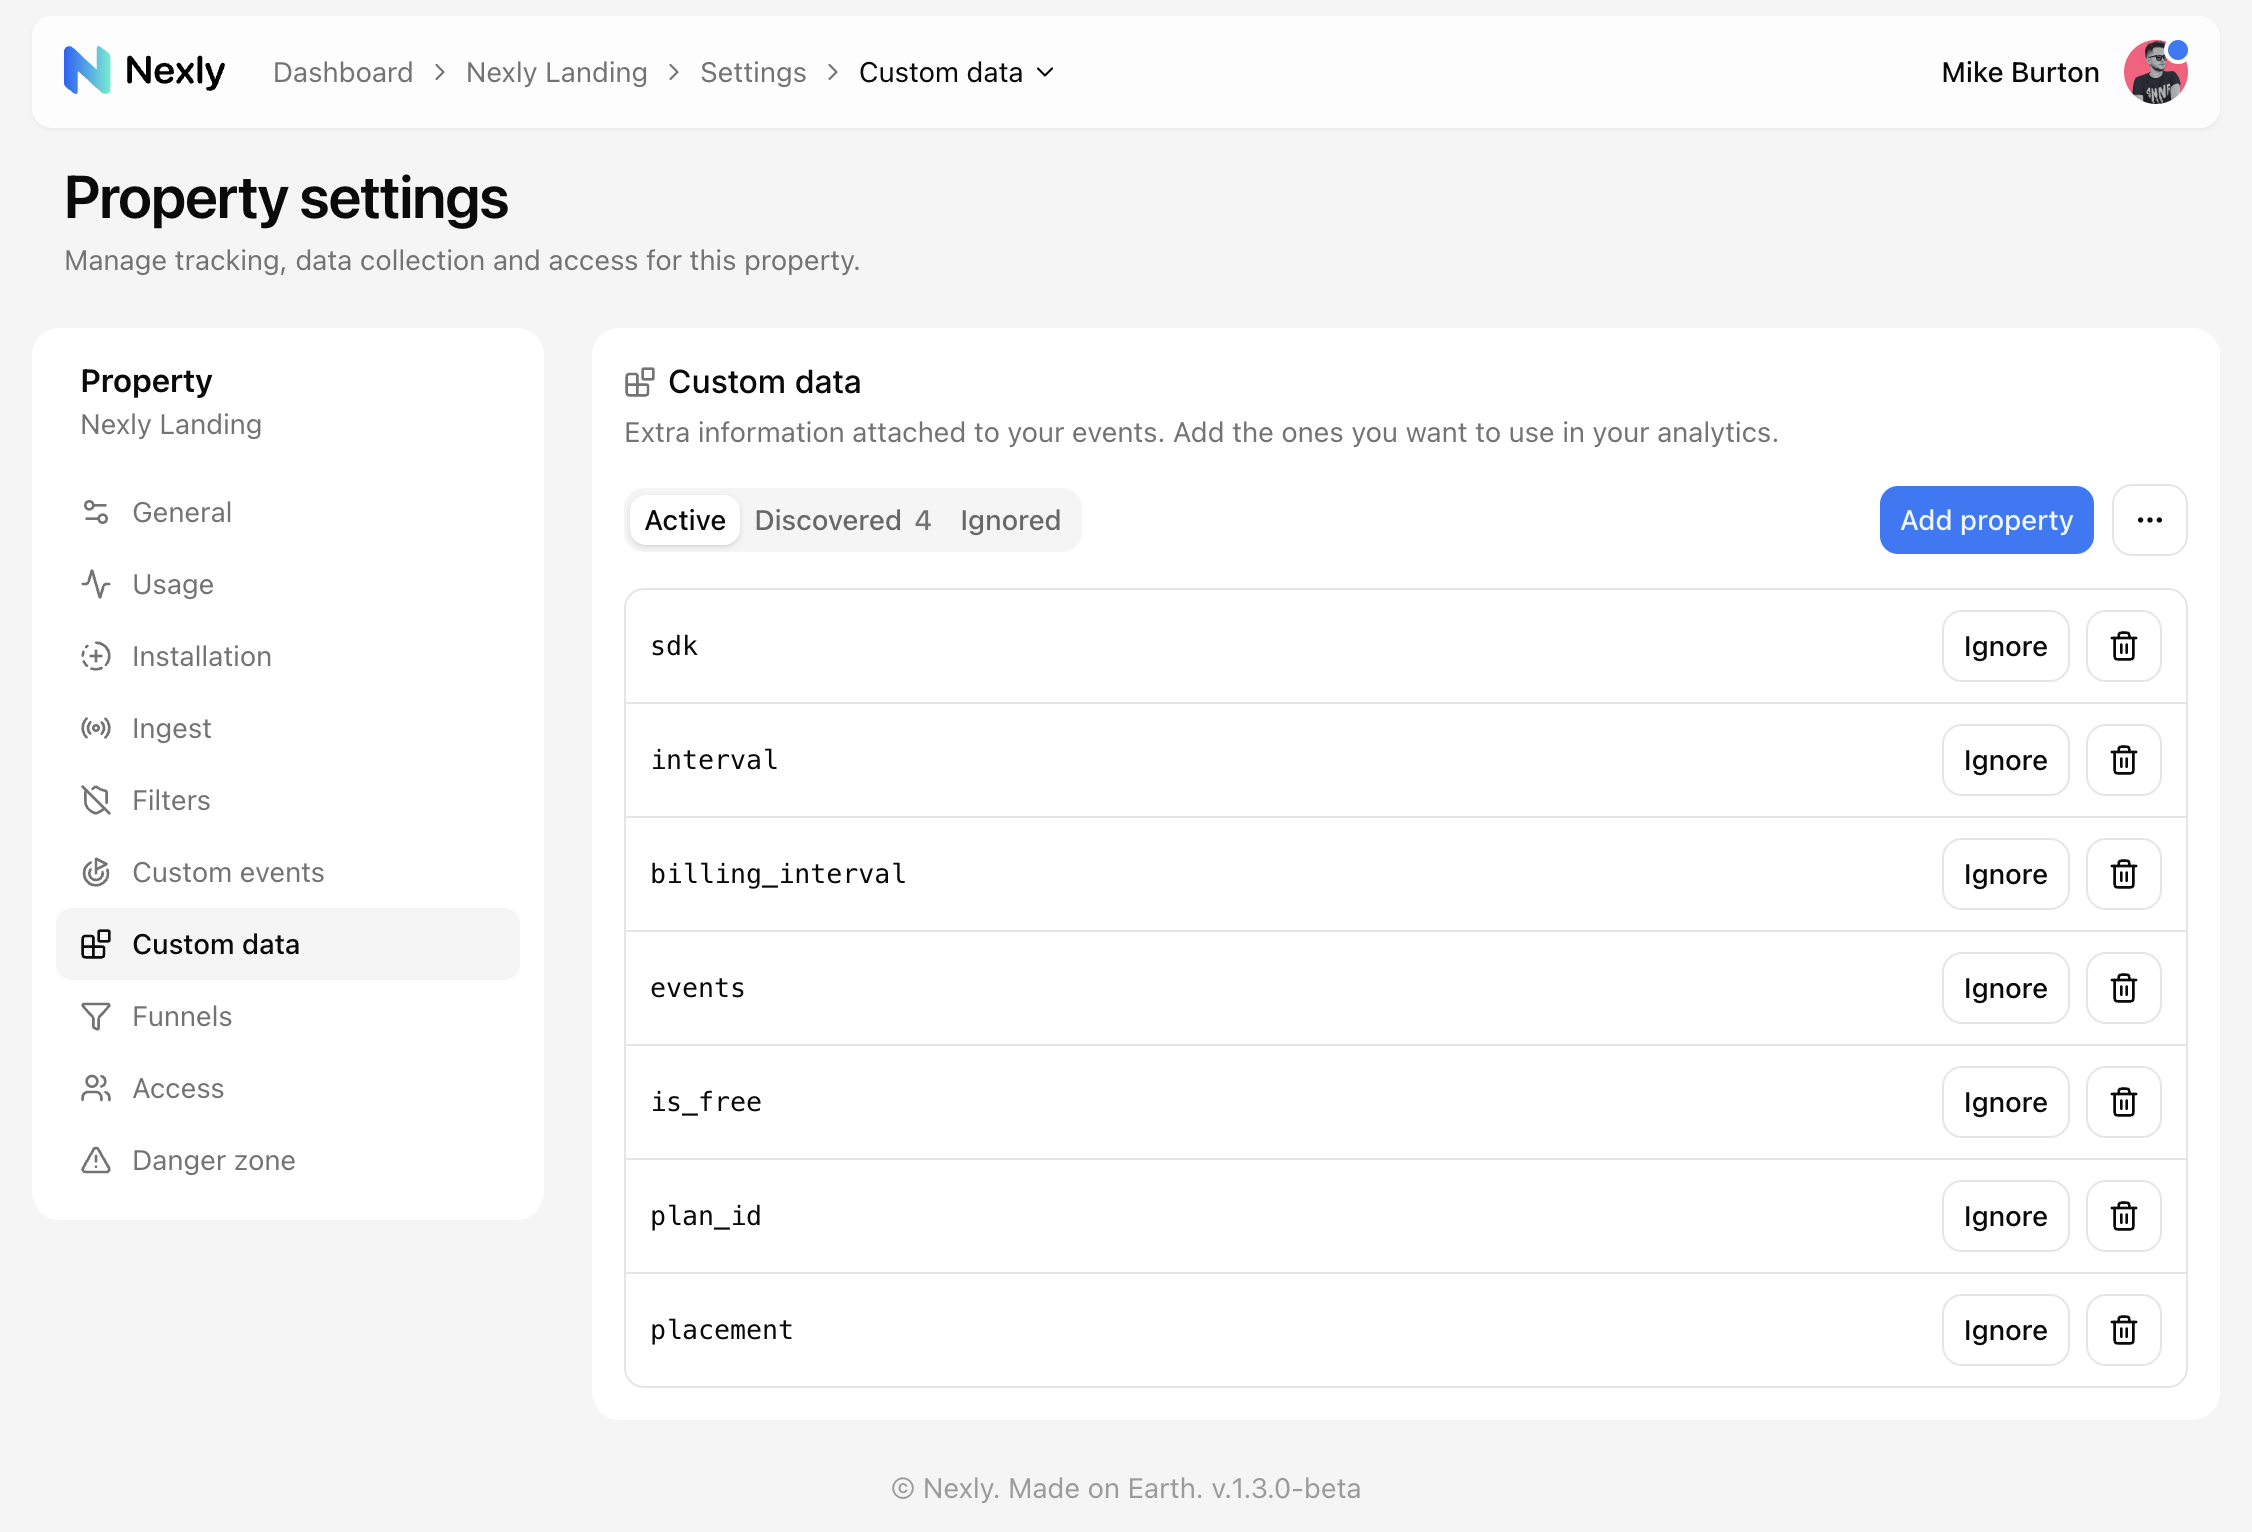Click the Mike Burton username
Screen dimensions: 2252x1532
pos(2020,72)
